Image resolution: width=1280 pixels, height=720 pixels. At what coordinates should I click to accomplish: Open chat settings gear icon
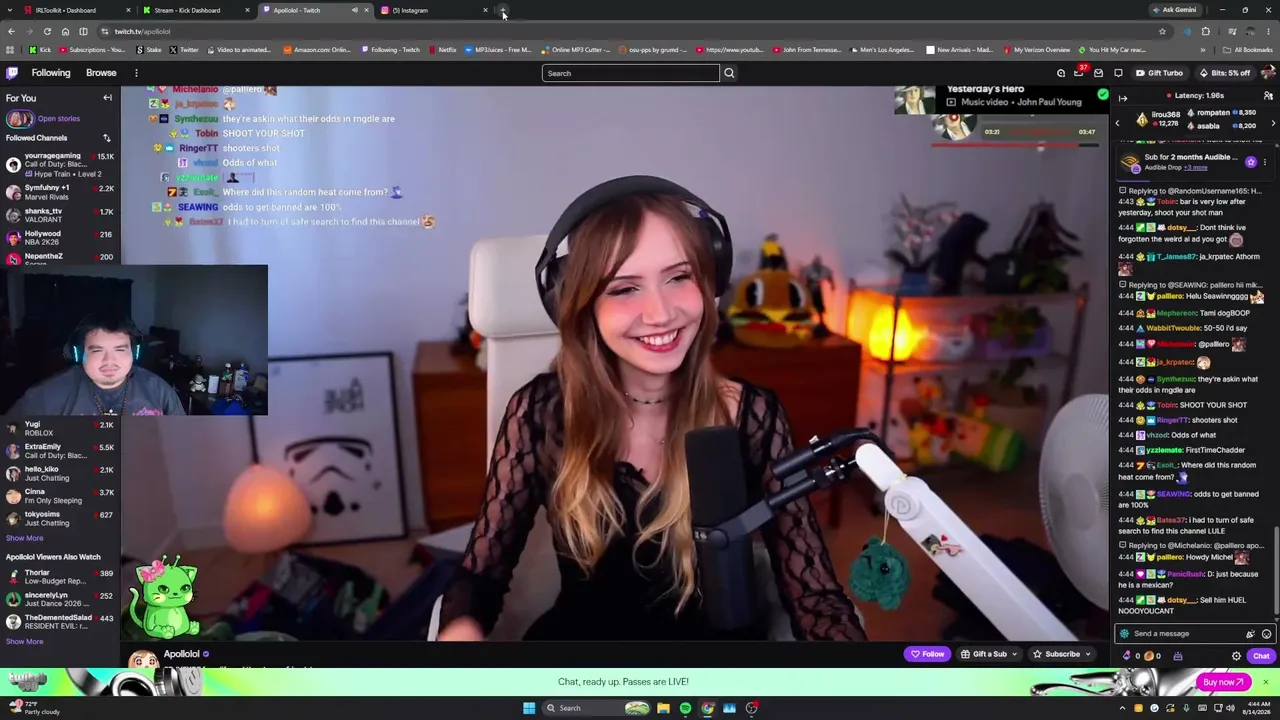1236,656
